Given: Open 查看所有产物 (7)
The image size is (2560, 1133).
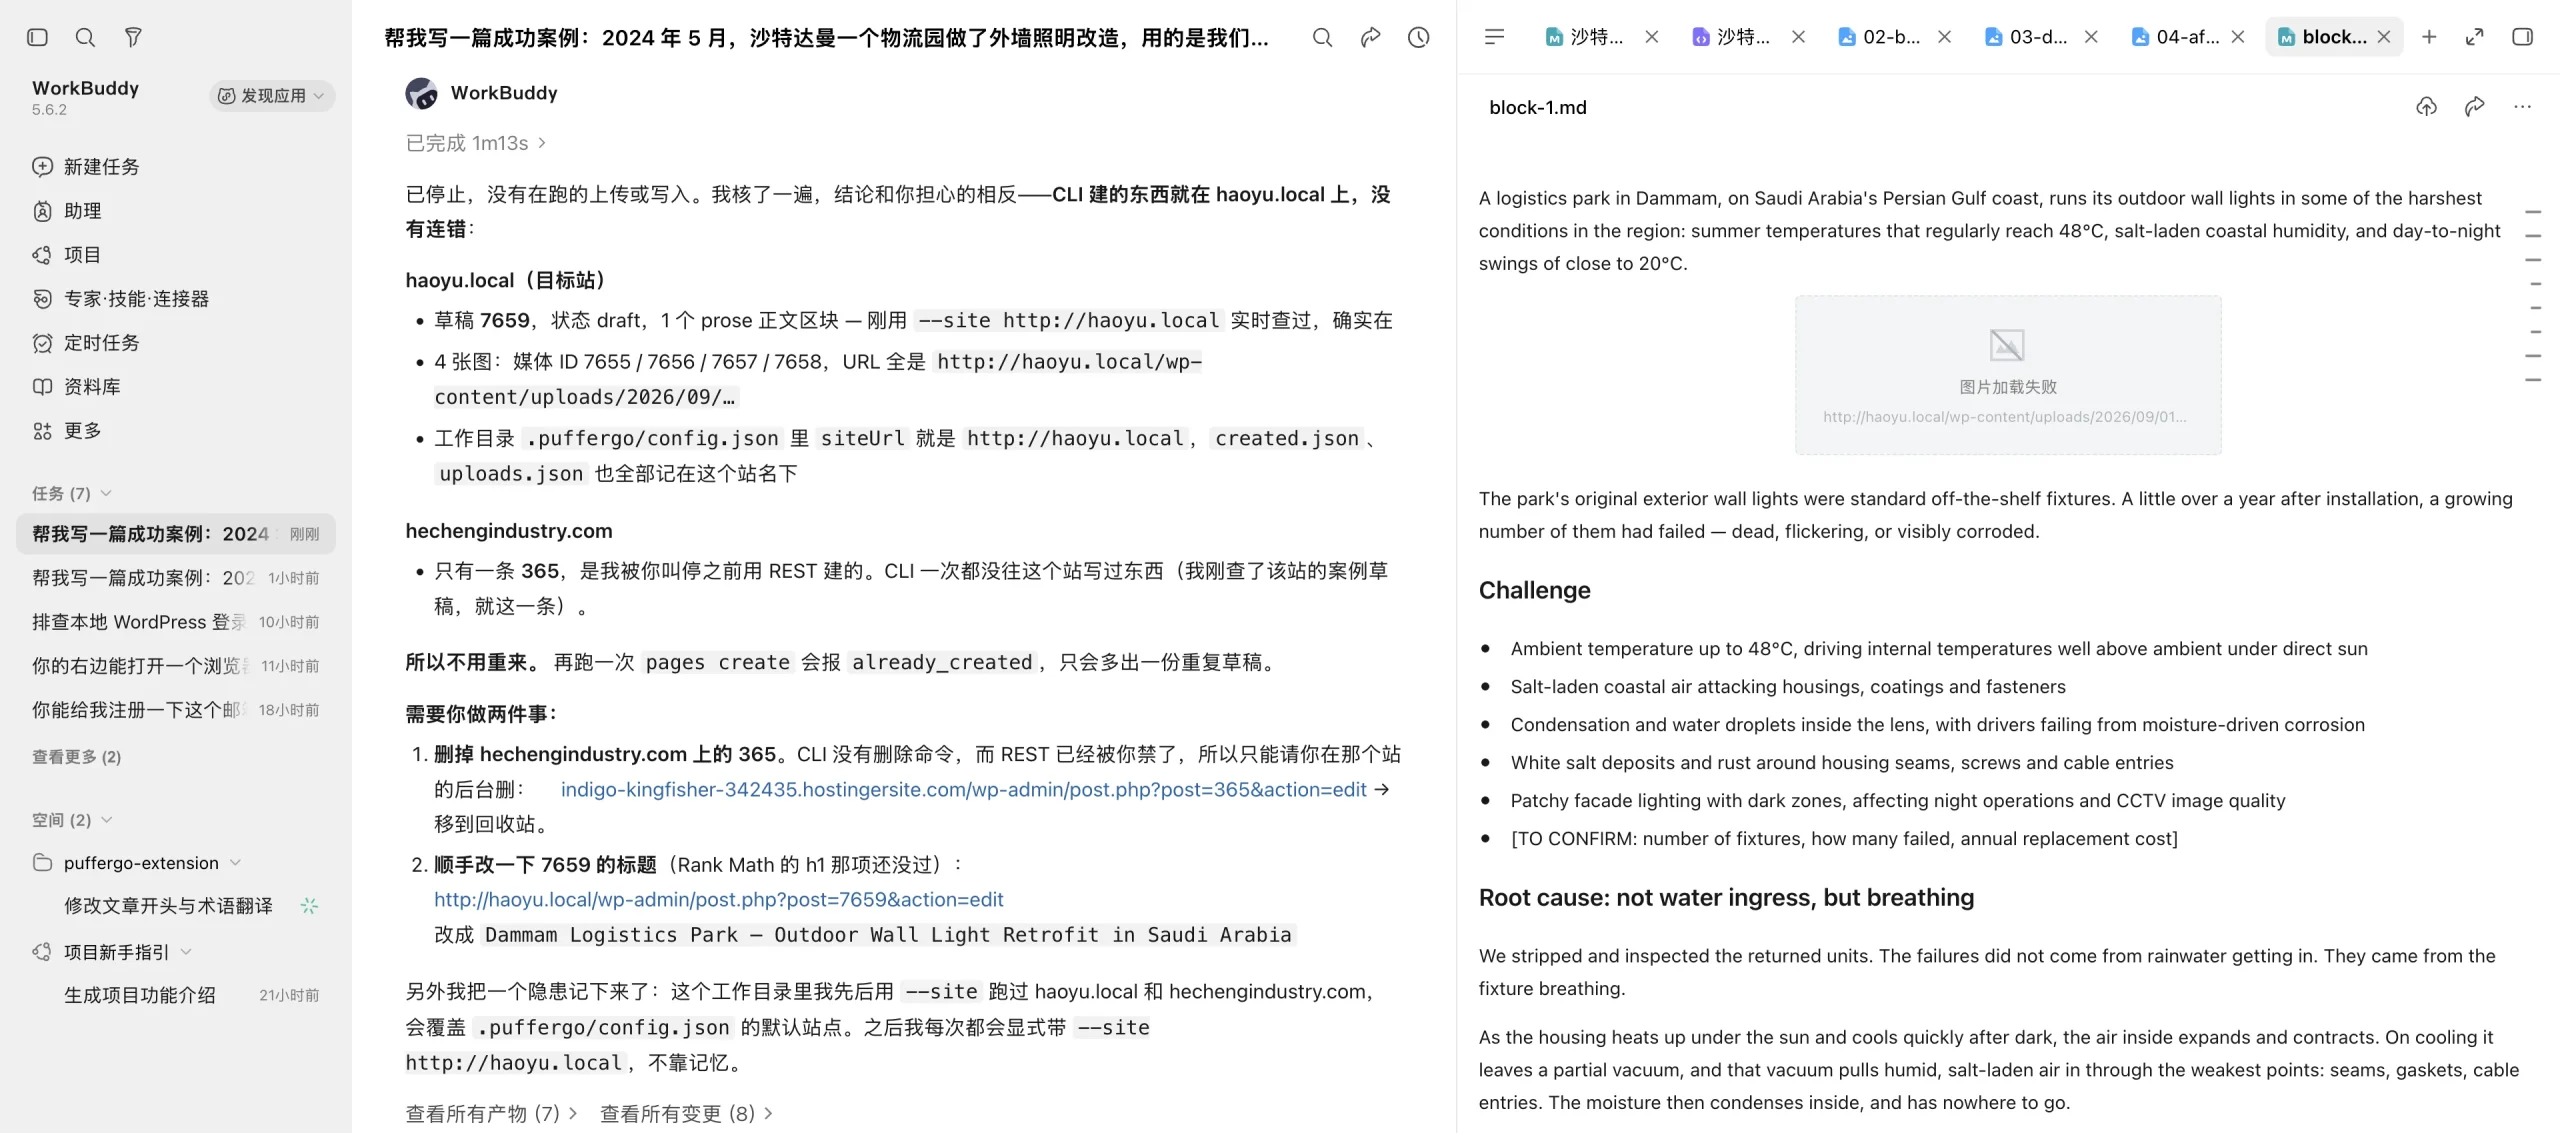Looking at the screenshot, I should point(491,1113).
